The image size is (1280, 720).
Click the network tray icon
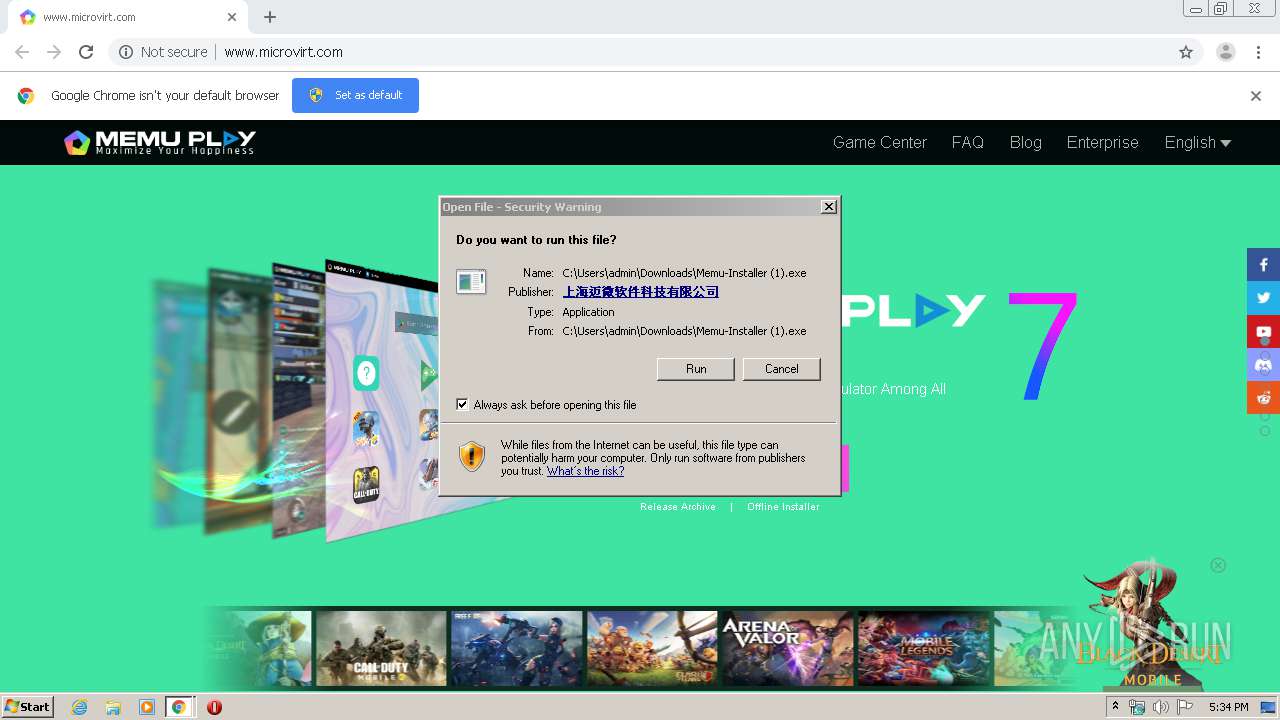click(x=1137, y=707)
